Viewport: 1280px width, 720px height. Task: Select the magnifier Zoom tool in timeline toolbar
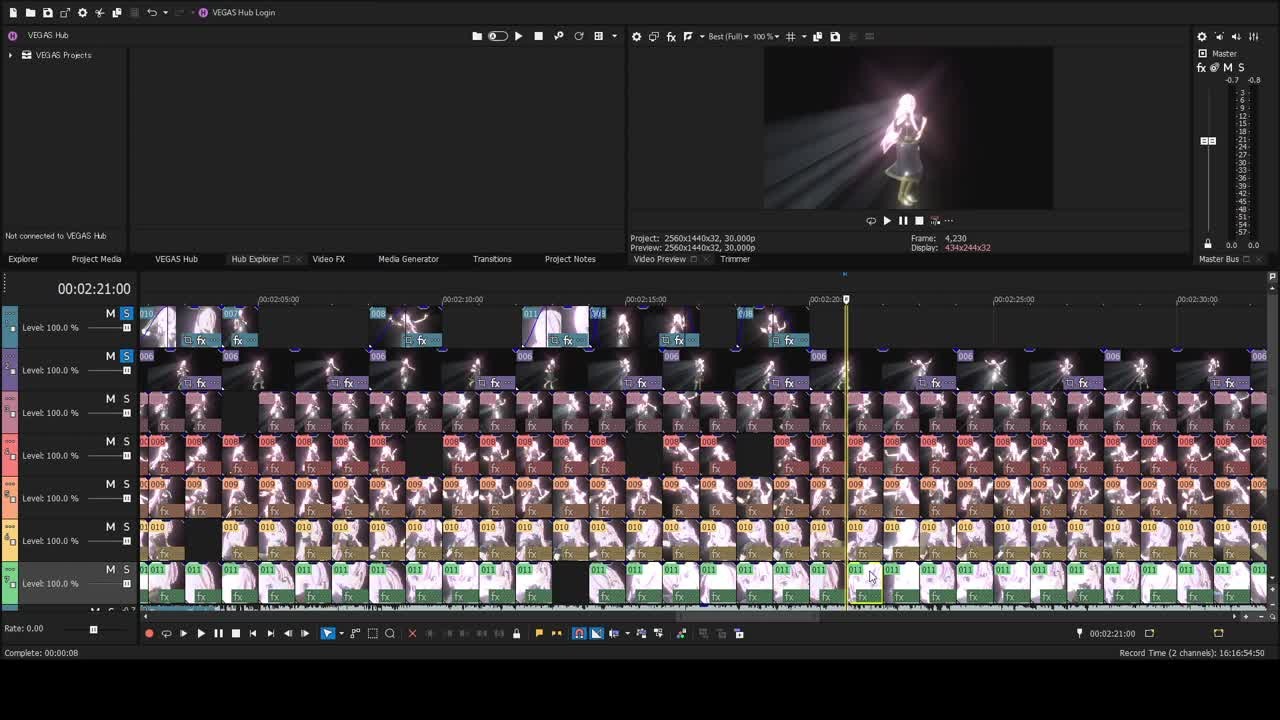(x=390, y=633)
